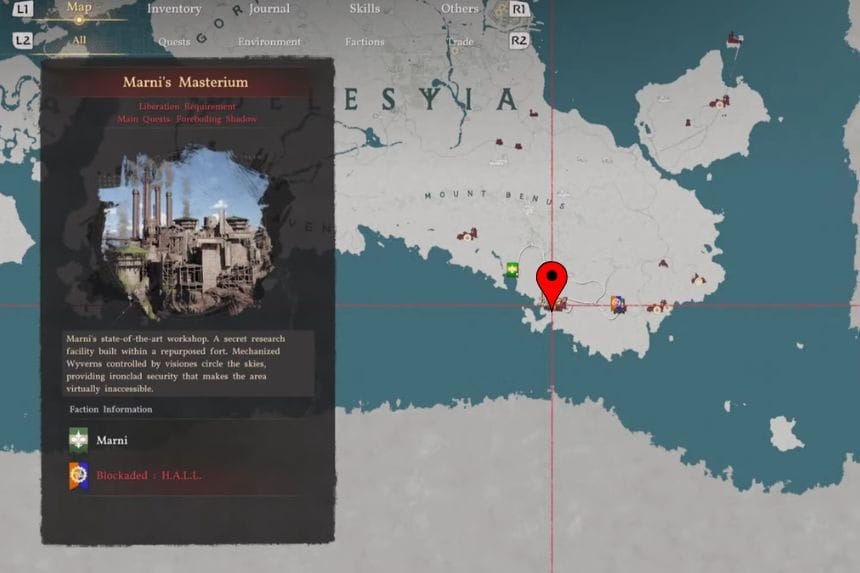Select red camp icon on the northeast island
The width and height of the screenshot is (860, 573).
[x=720, y=102]
